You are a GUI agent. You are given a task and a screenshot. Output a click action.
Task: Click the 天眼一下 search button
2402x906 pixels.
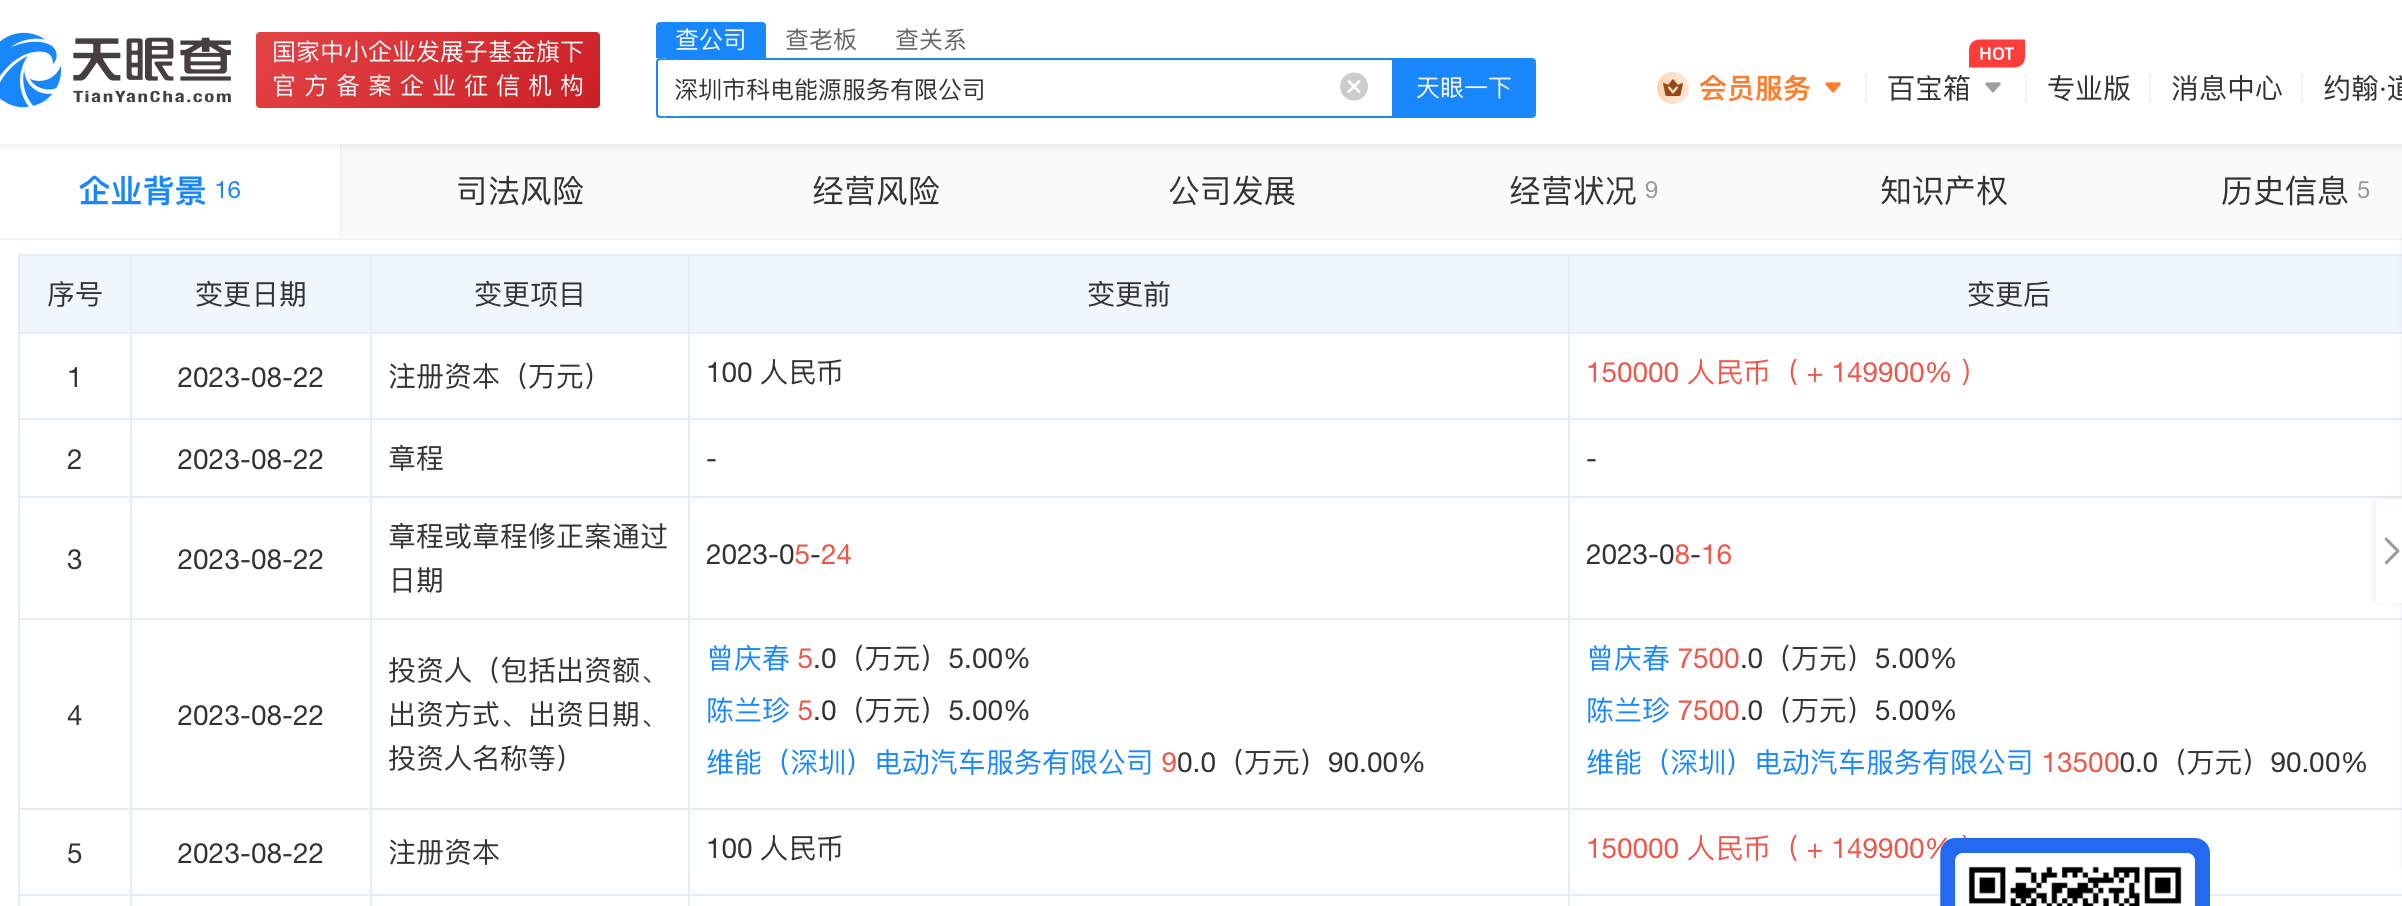[1464, 88]
